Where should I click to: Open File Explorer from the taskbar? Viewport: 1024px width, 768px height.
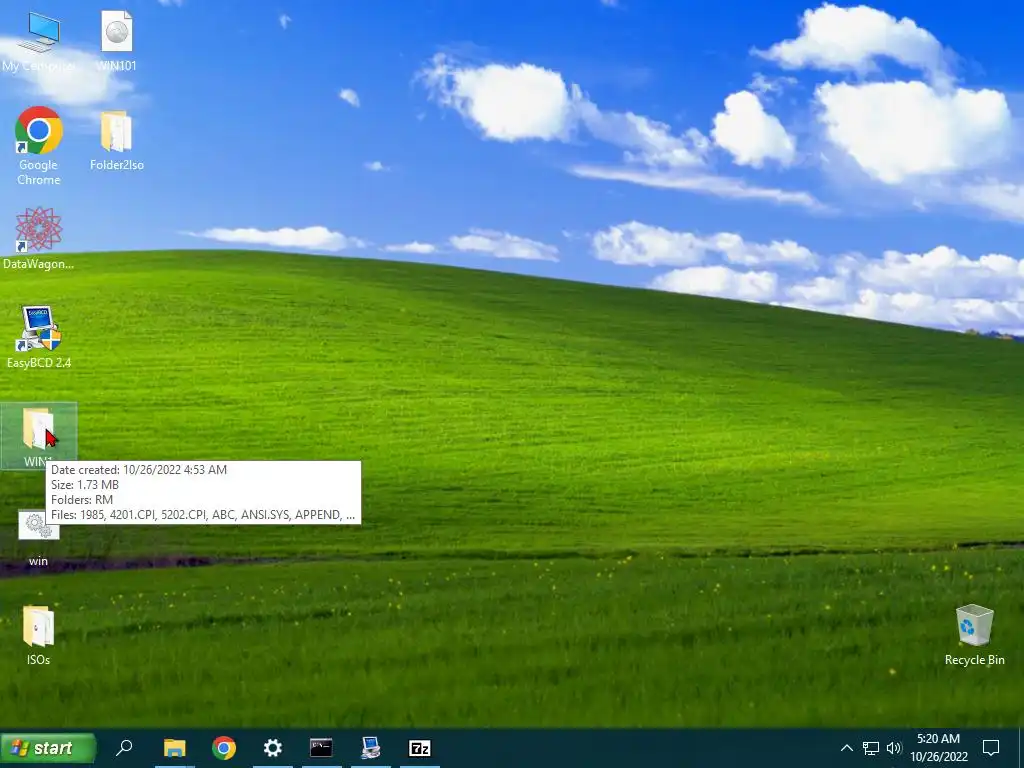coord(174,748)
